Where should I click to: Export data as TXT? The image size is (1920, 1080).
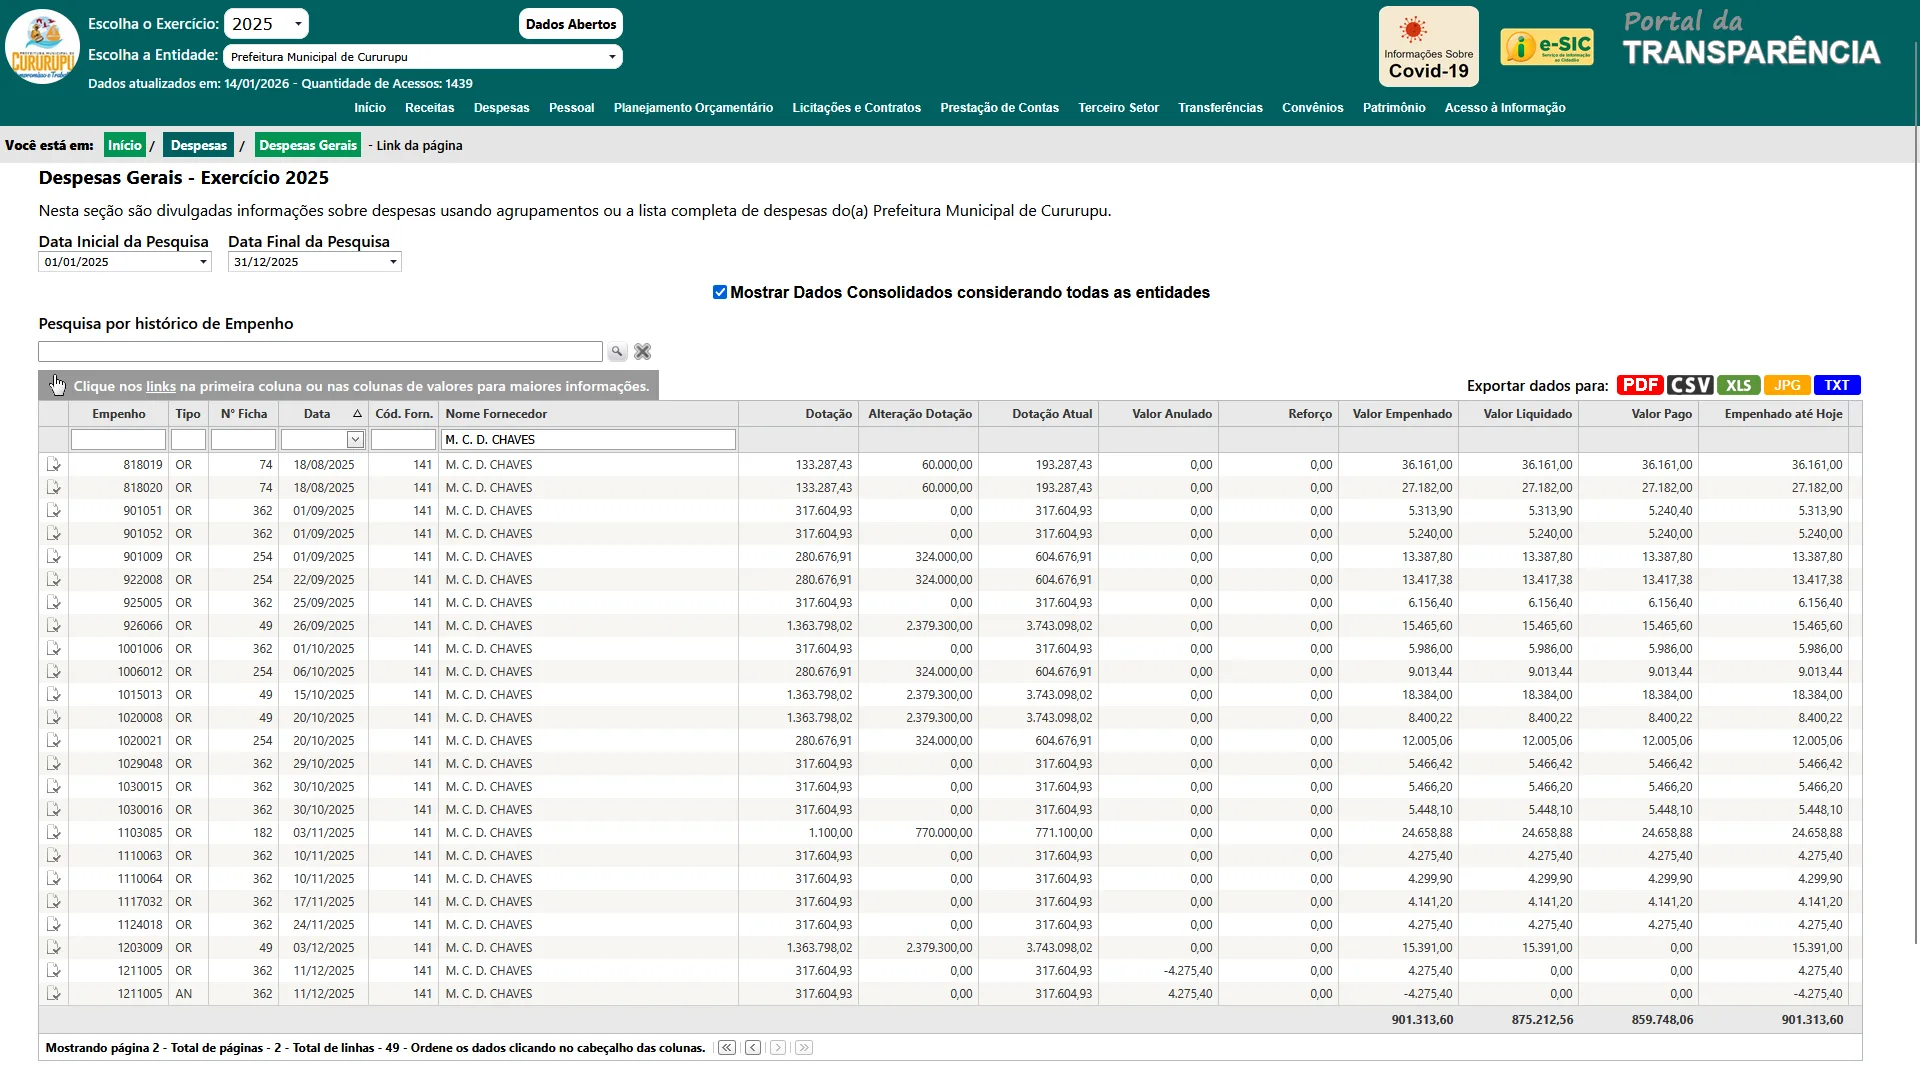[x=1837, y=385]
